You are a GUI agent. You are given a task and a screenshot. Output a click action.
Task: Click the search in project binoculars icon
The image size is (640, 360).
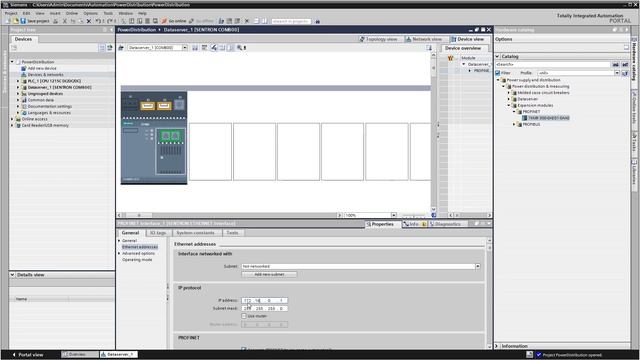pyautogui.click(x=318, y=21)
